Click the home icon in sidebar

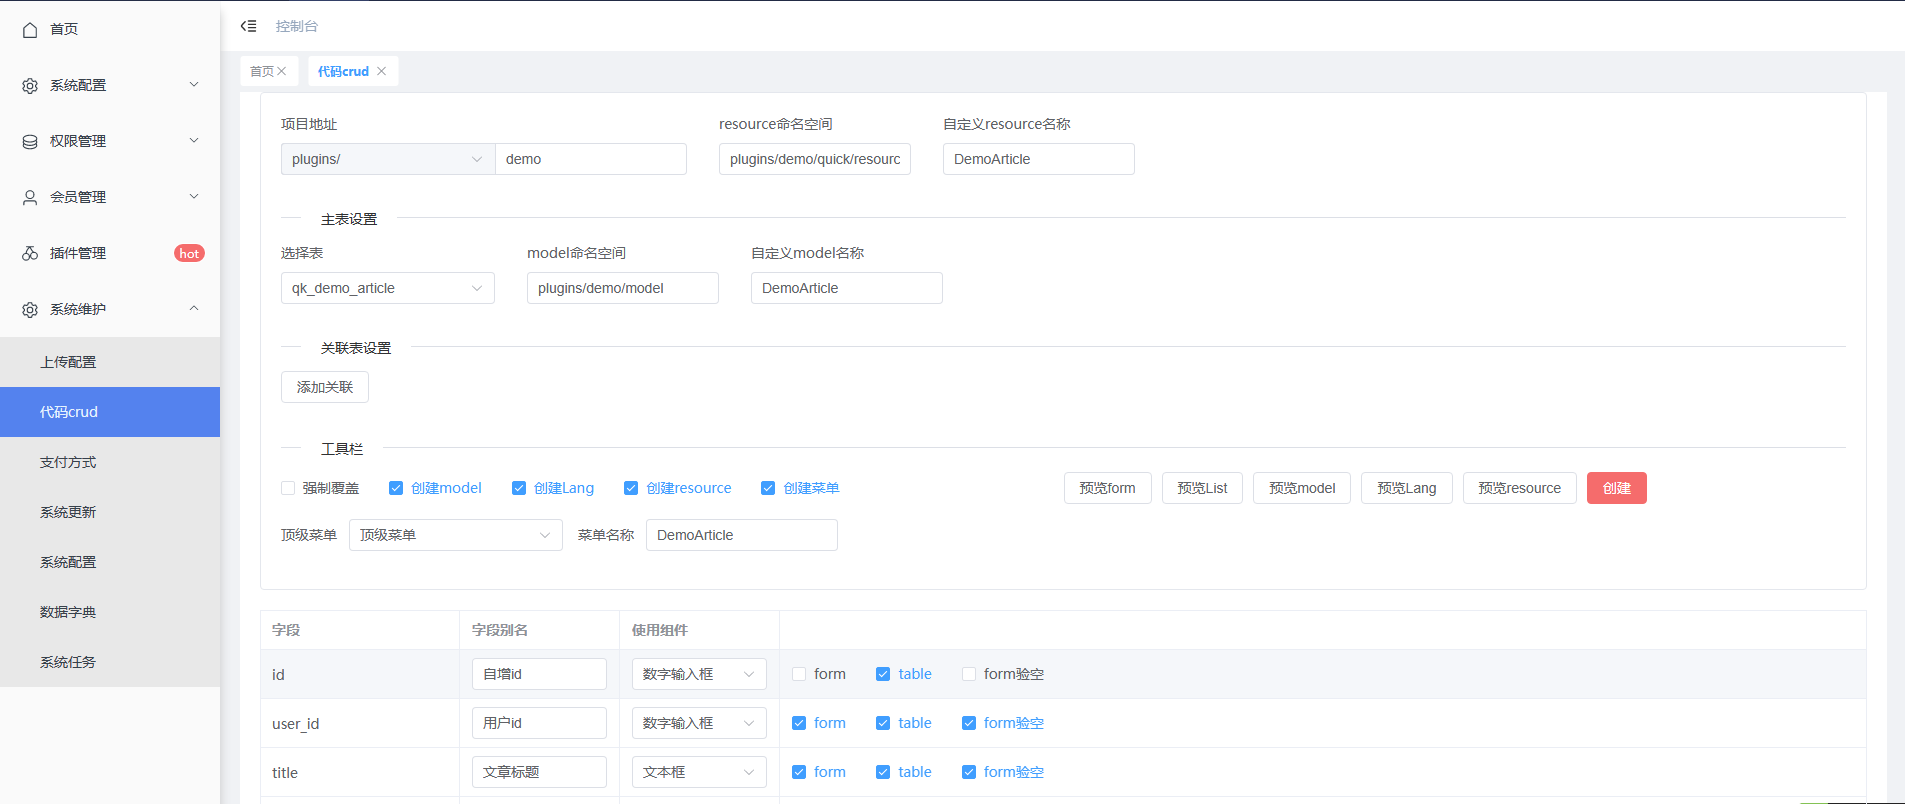[x=30, y=30]
